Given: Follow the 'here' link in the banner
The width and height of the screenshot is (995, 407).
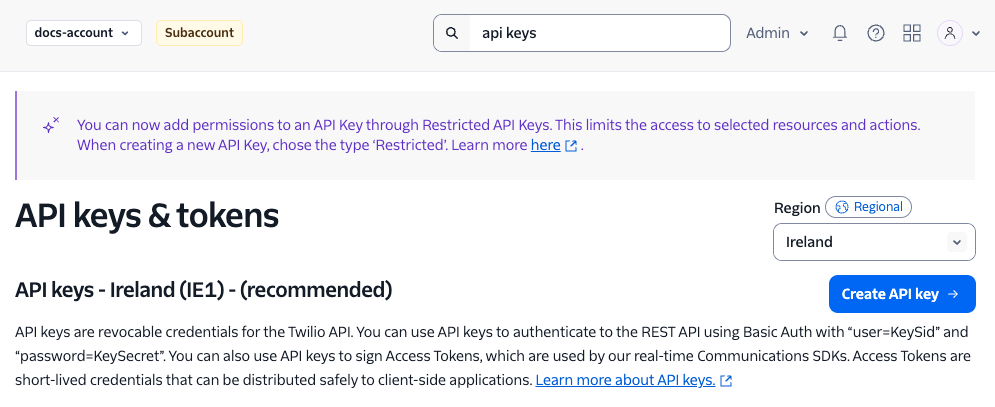Looking at the screenshot, I should [546, 145].
